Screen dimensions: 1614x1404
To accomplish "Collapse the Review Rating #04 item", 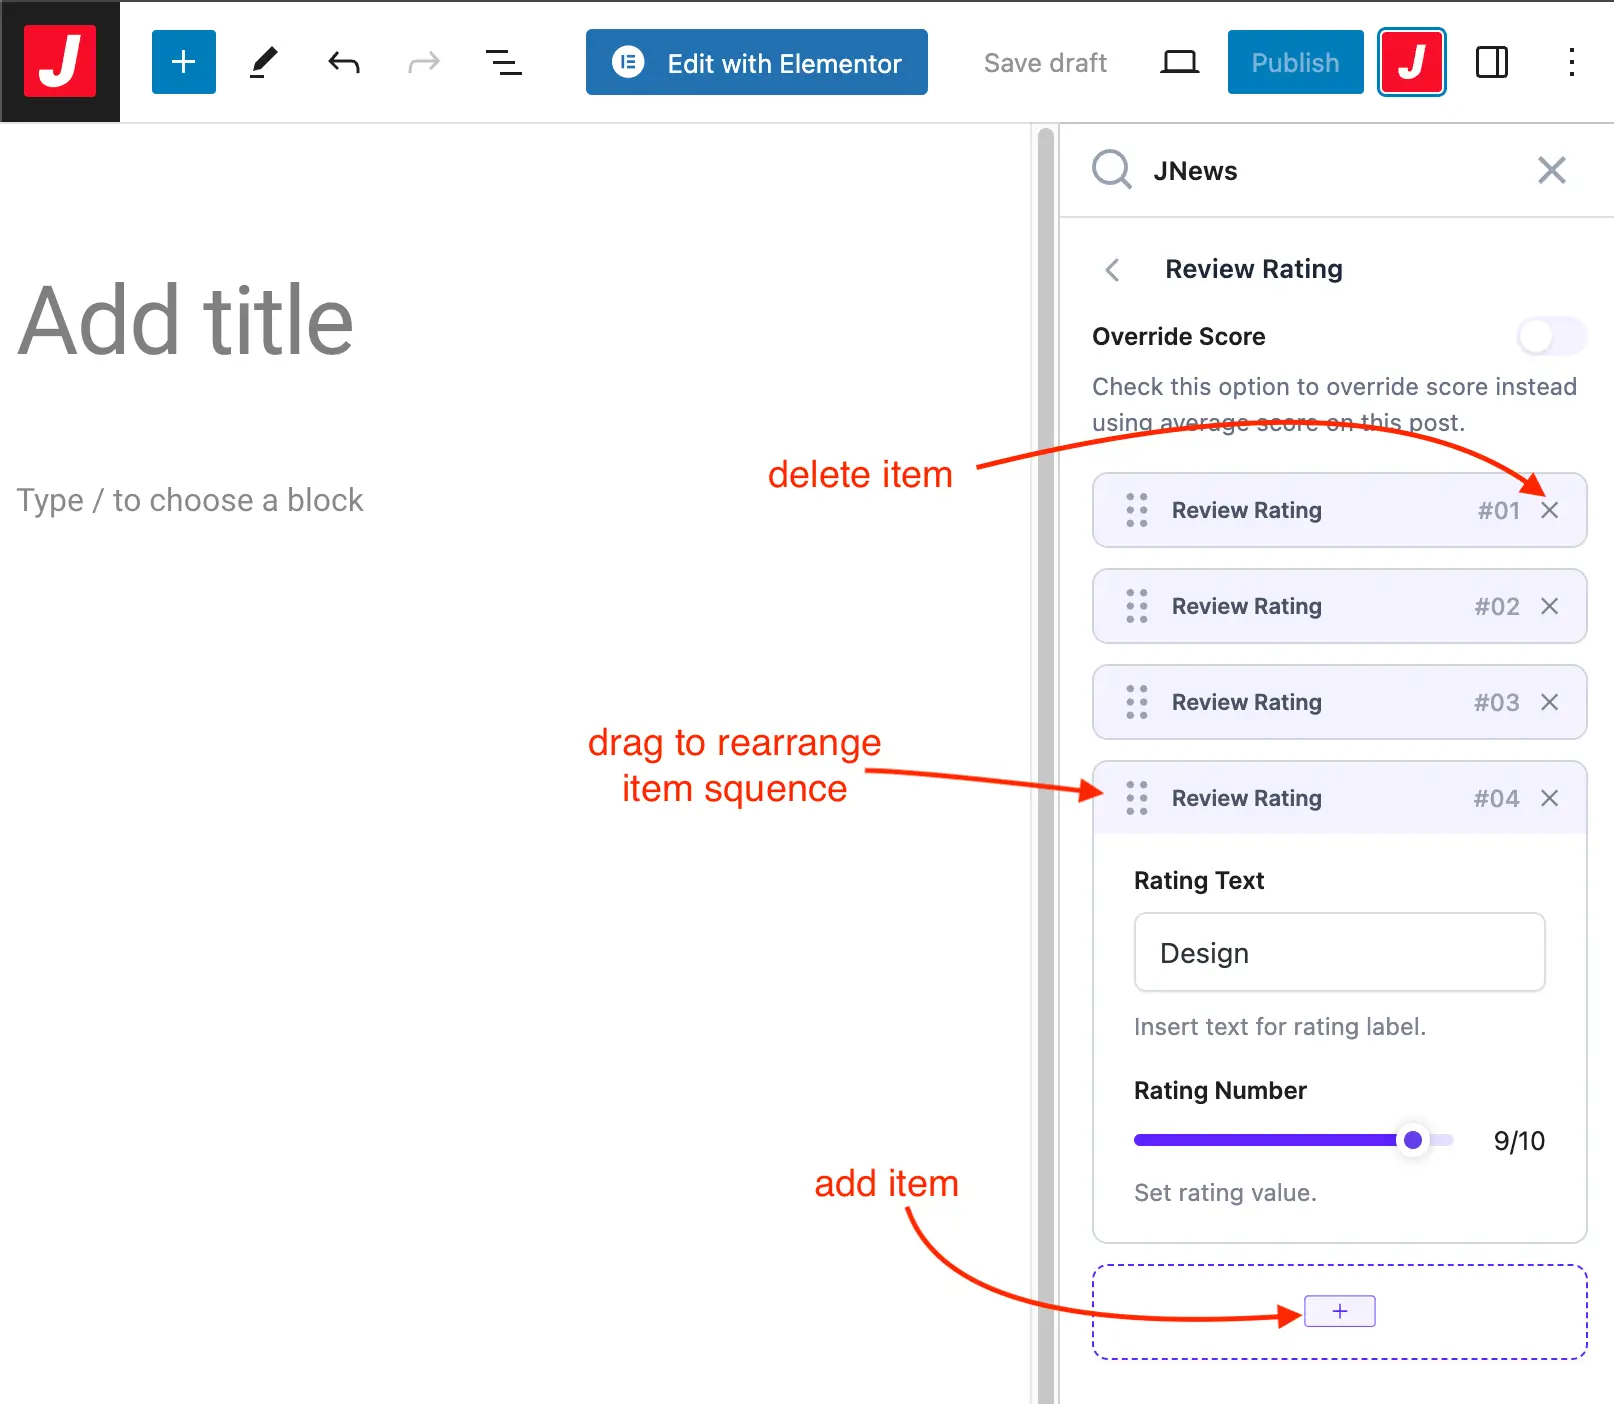I will tap(1300, 798).
